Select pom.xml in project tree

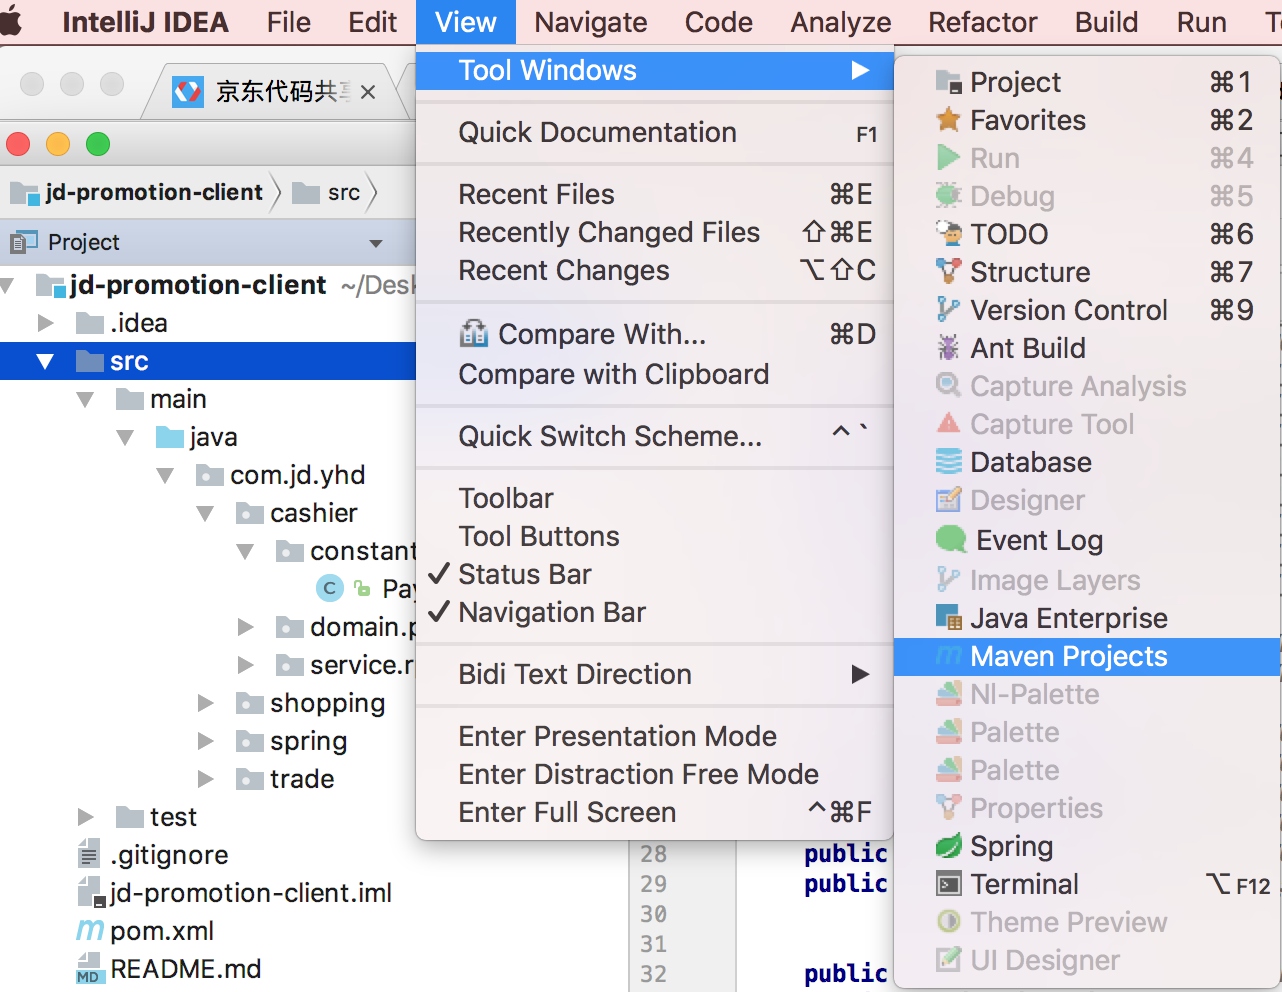click(x=208, y=931)
